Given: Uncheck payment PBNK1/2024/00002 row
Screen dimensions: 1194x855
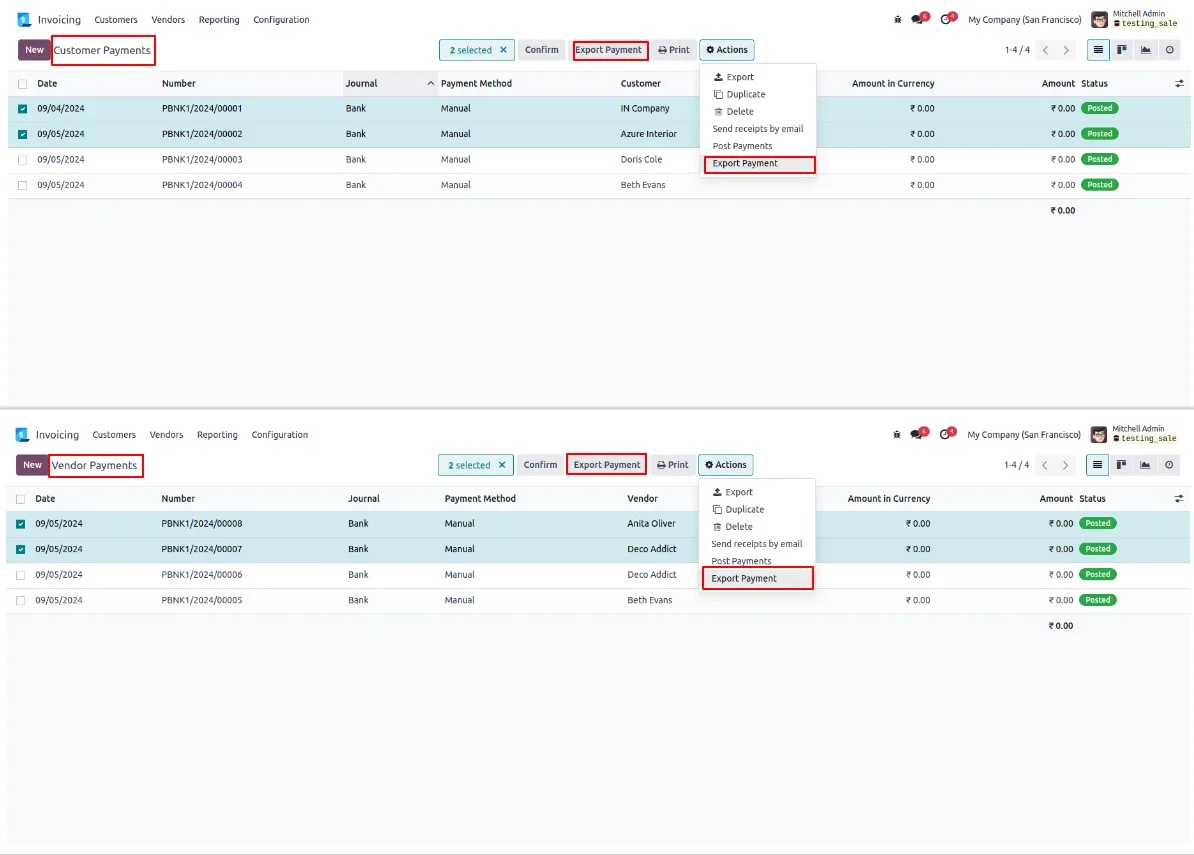Looking at the screenshot, I should tap(23, 135).
